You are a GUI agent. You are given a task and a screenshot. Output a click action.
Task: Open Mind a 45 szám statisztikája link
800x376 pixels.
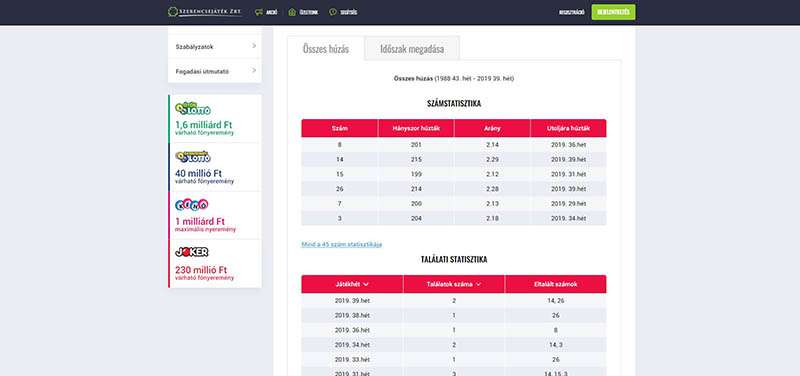tap(341, 244)
